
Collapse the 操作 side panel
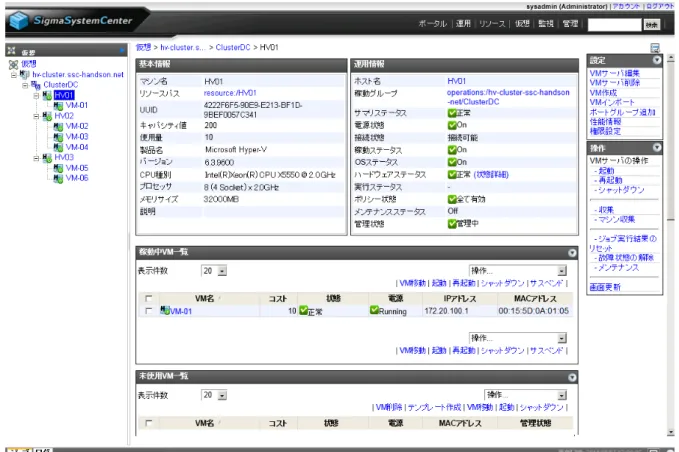point(656,148)
